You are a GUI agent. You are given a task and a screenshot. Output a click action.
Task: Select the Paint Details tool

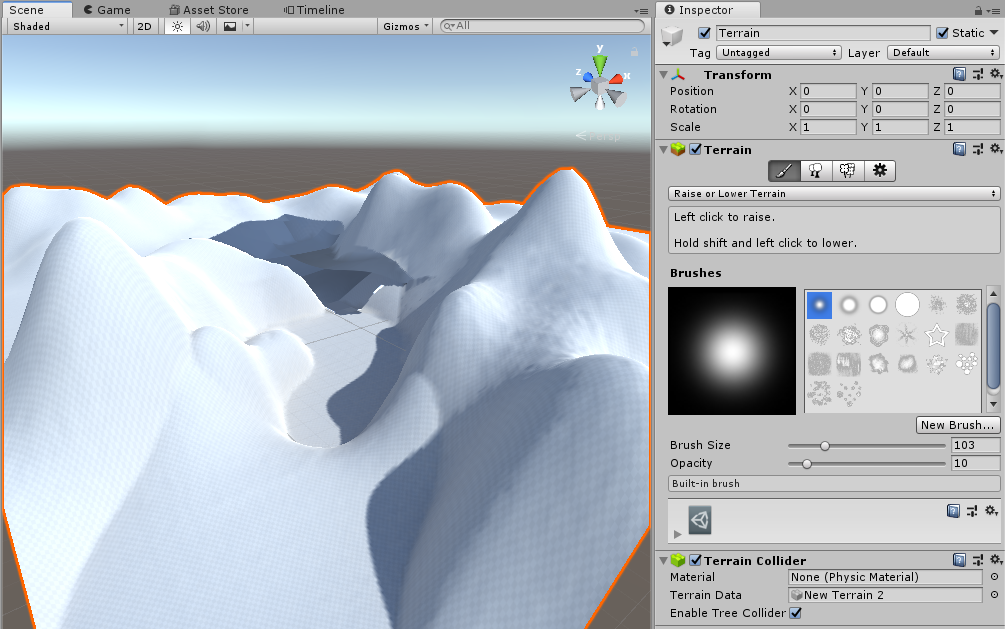click(848, 171)
